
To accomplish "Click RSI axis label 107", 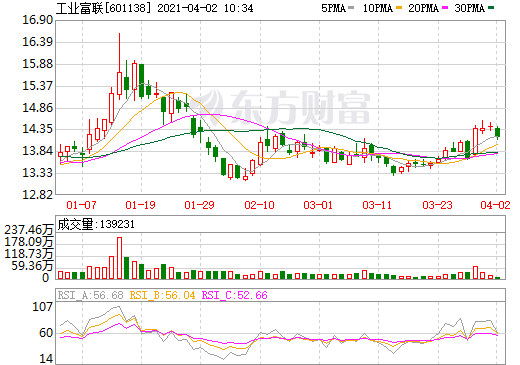I will (x=42, y=307).
